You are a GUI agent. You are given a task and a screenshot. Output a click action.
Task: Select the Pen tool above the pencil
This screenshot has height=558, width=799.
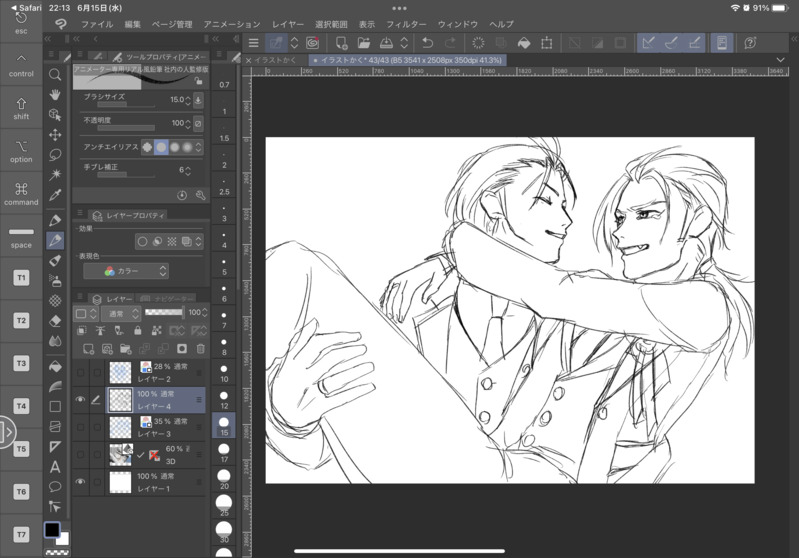click(x=55, y=220)
